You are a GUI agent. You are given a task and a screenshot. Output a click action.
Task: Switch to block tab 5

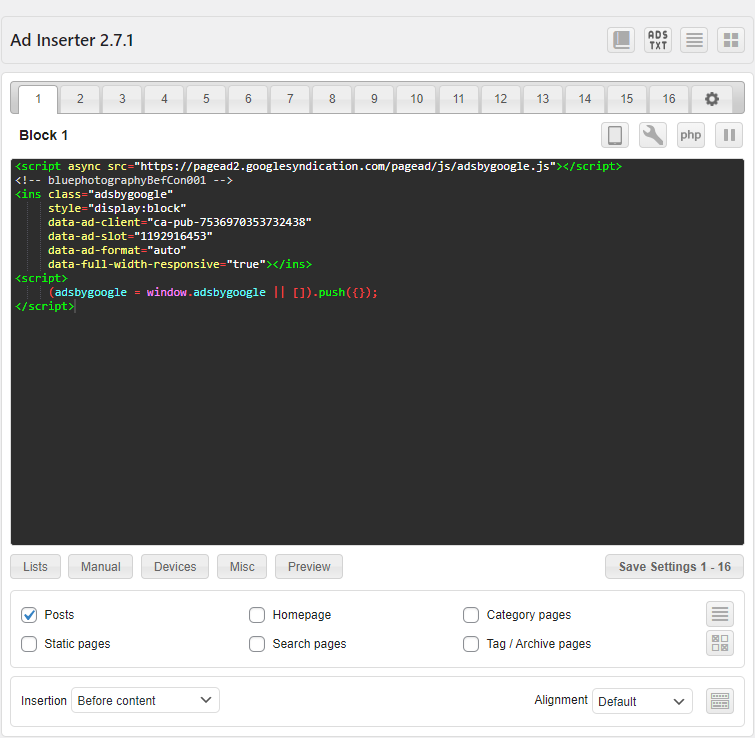coord(206,99)
